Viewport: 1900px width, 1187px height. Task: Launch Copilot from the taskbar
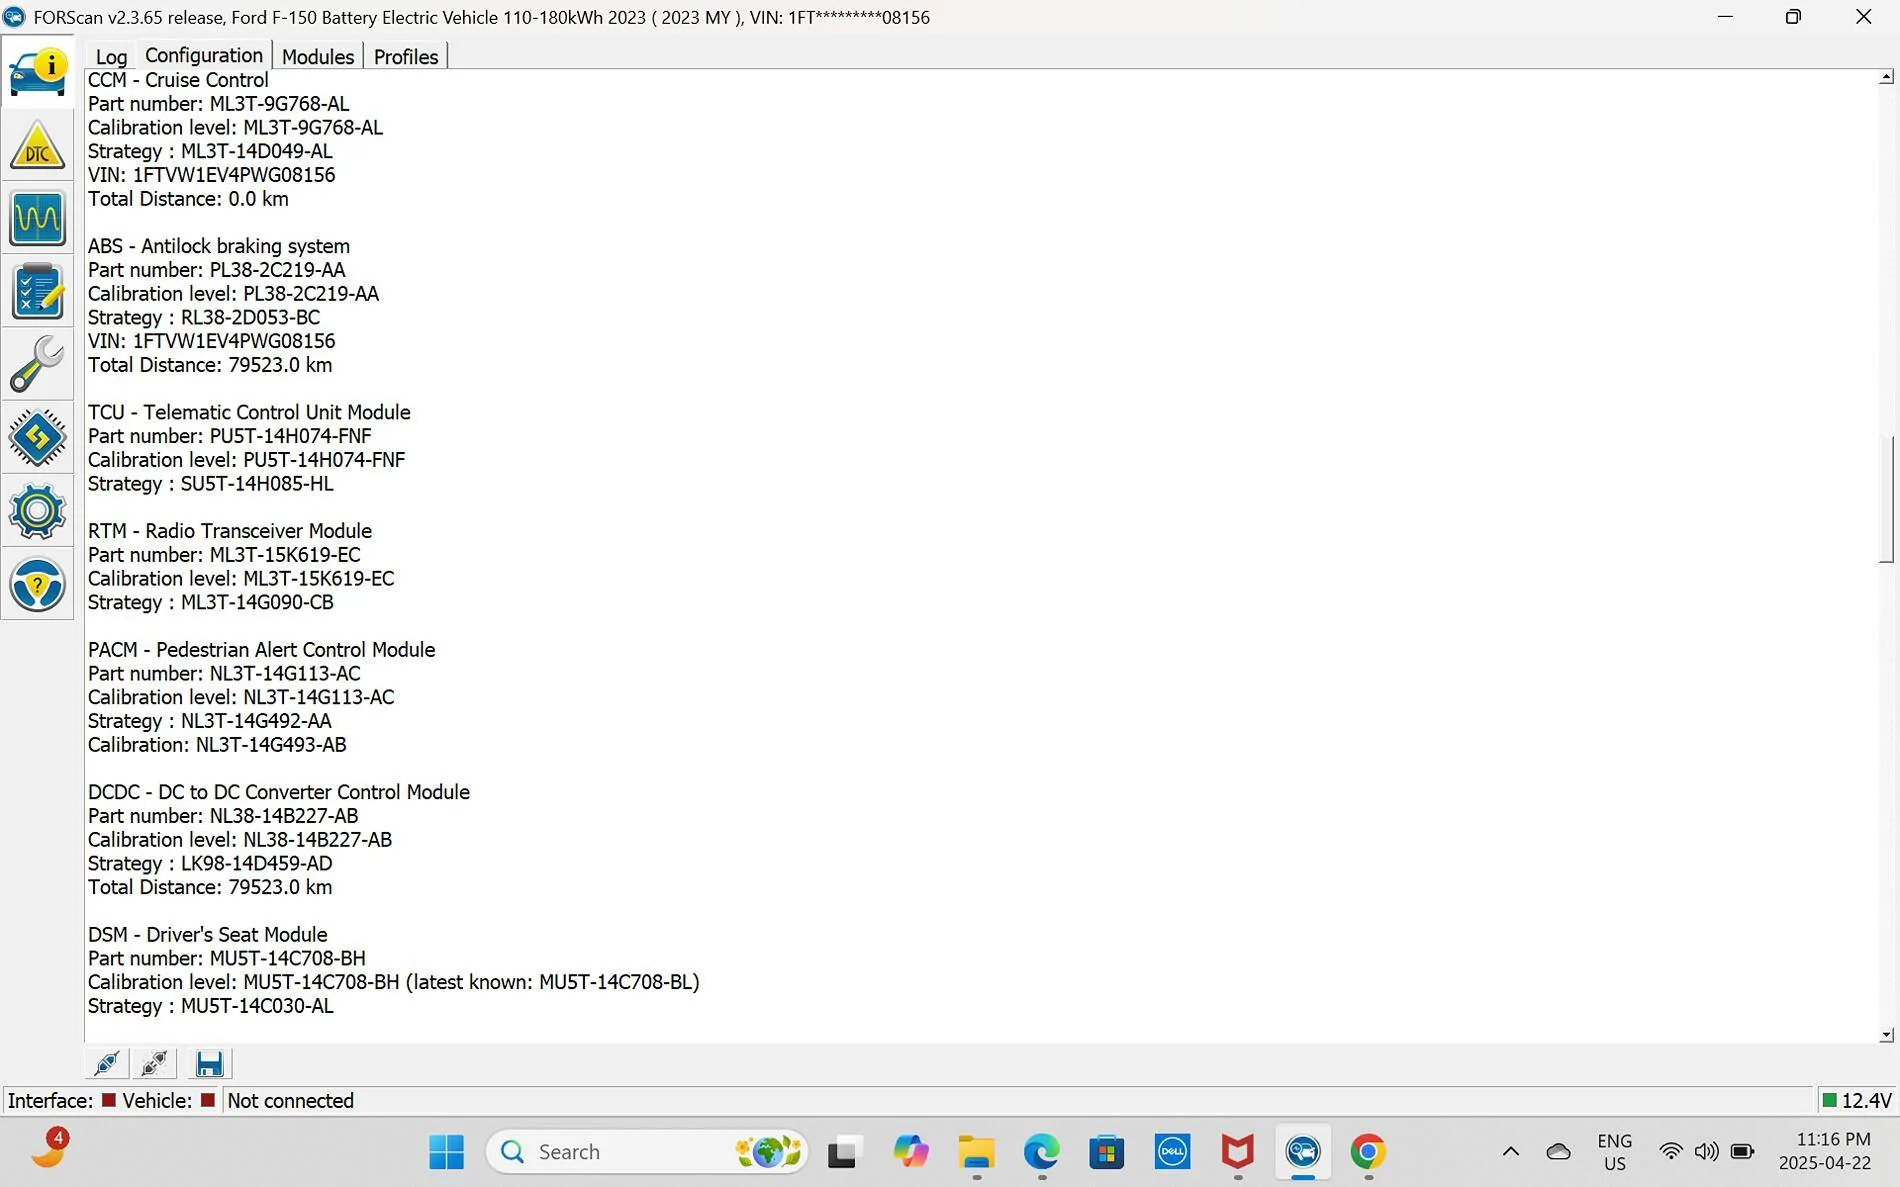pos(910,1152)
